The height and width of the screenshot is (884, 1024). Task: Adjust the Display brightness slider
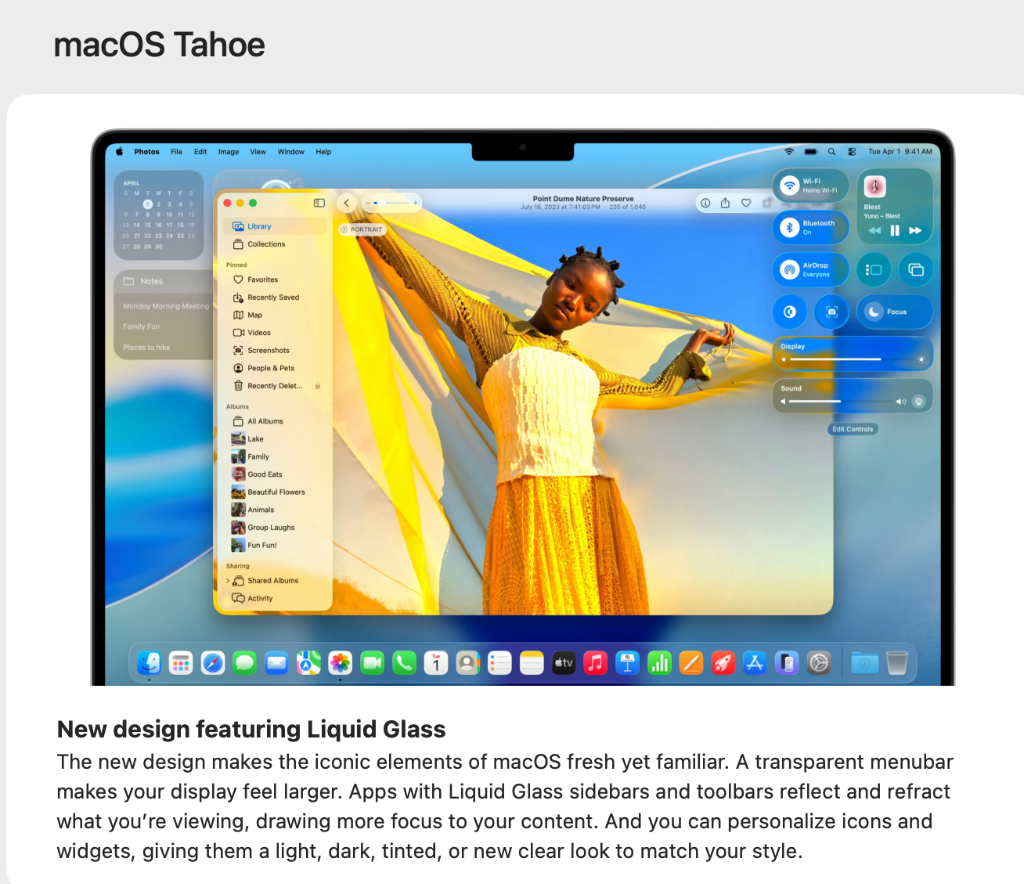852,359
